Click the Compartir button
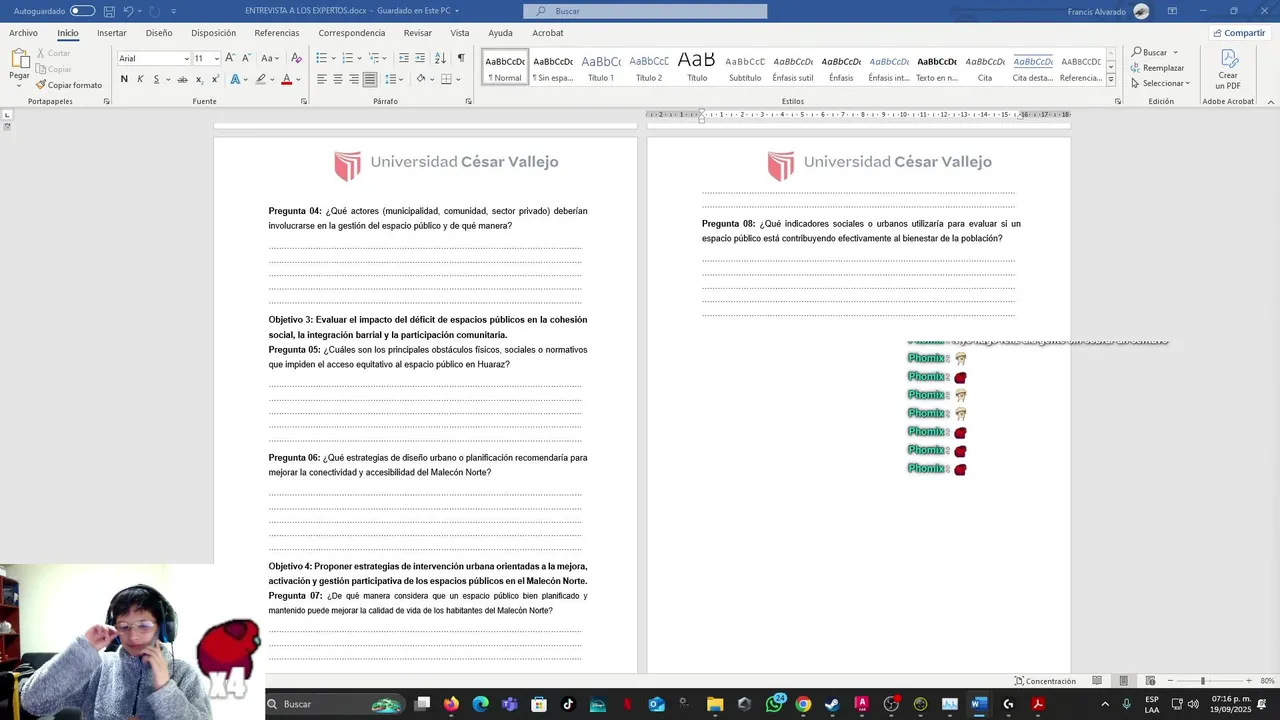Screen dimensions: 1280x720 (1239, 33)
